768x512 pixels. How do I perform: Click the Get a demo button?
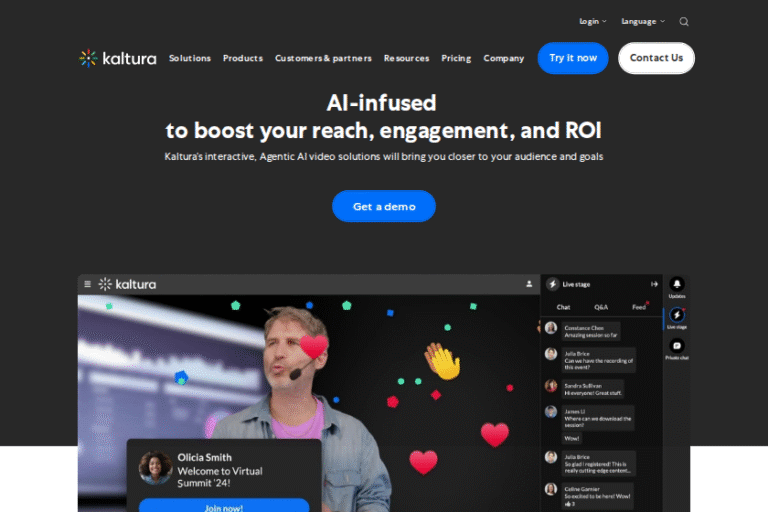click(x=384, y=206)
